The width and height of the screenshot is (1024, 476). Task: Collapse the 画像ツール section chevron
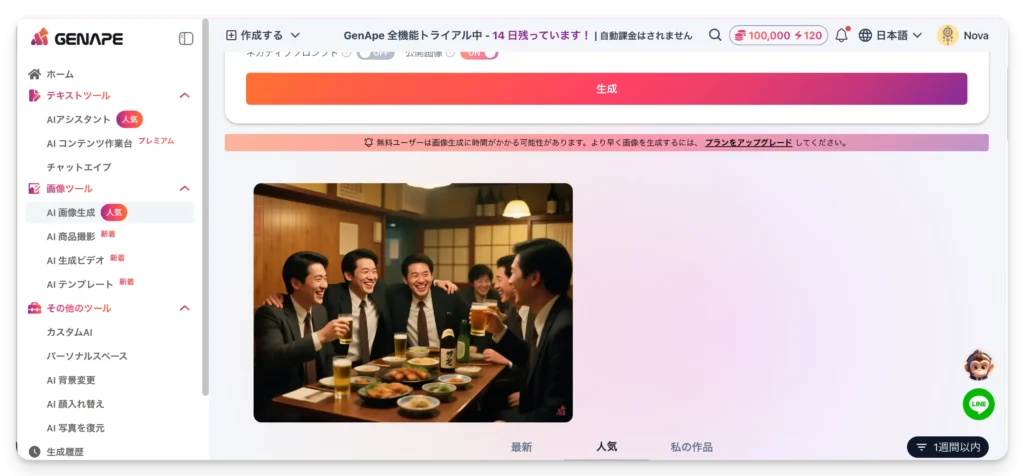(x=185, y=189)
